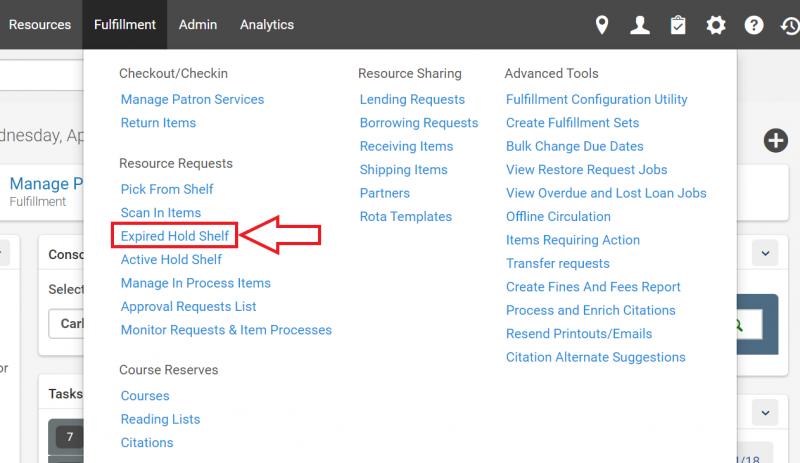Click Create Fines And Fees Report

(593, 287)
